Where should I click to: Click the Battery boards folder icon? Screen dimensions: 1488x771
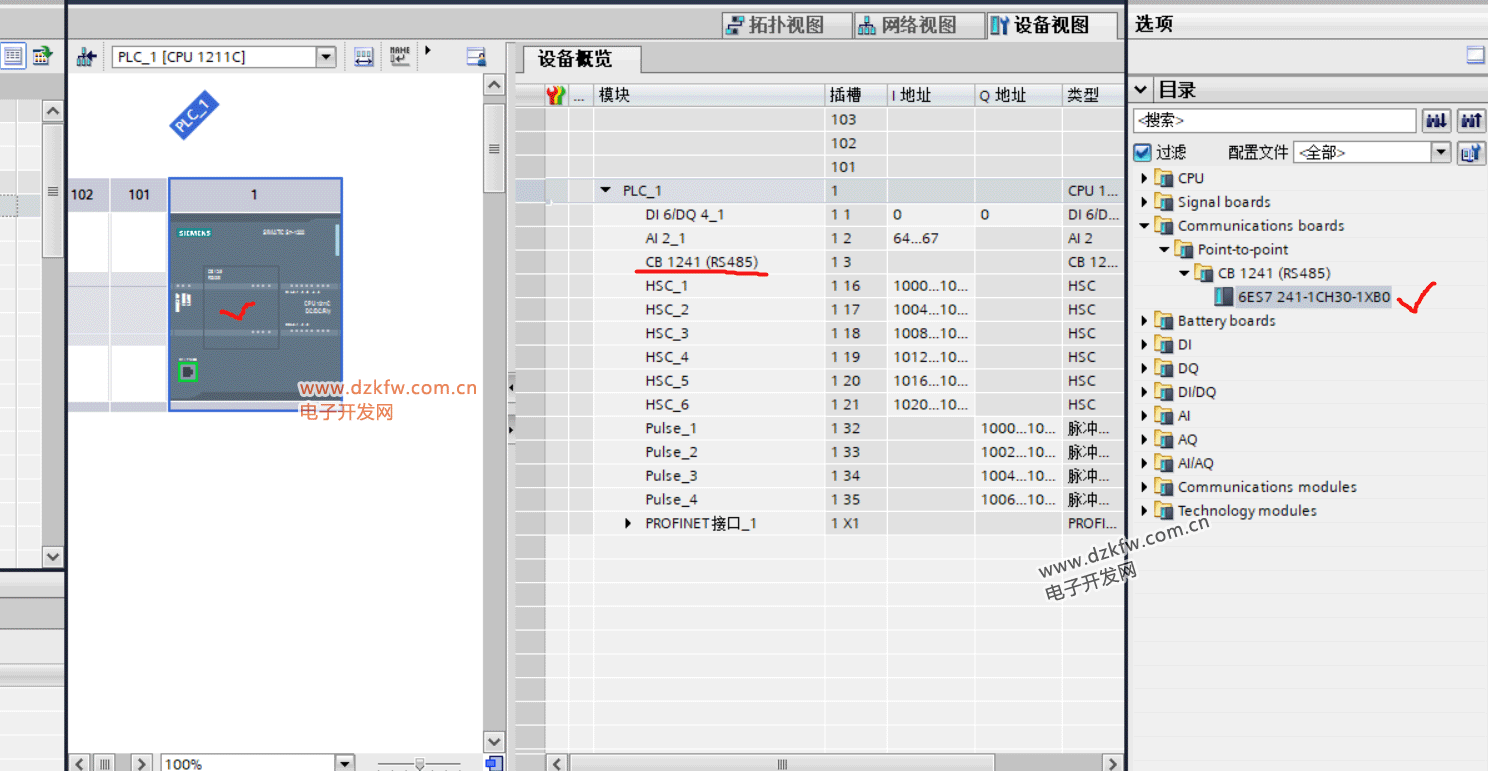1163,321
